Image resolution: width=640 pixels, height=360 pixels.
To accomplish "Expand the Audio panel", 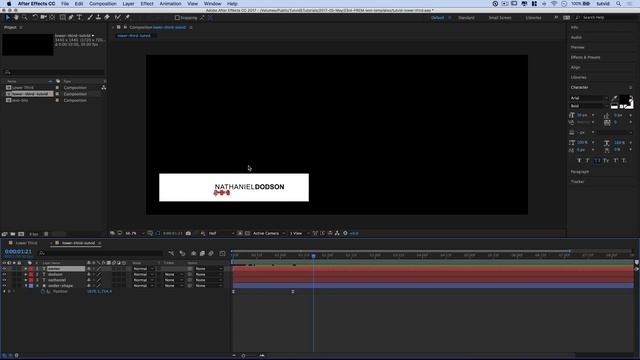I will [x=576, y=37].
